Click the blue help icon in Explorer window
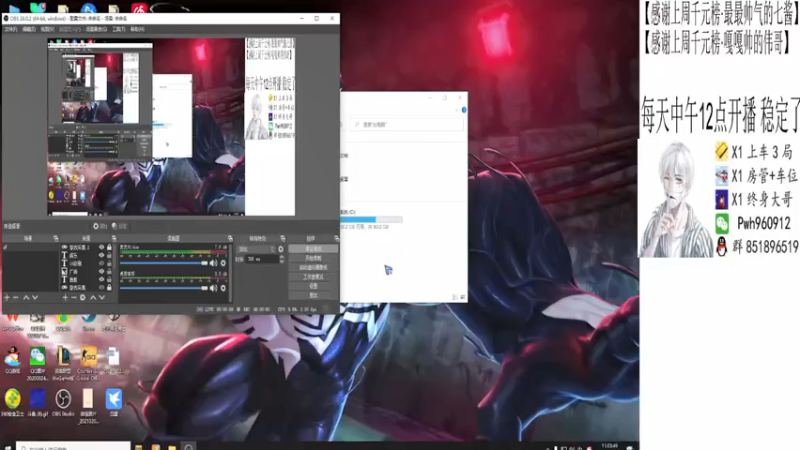The image size is (800, 450). click(464, 110)
